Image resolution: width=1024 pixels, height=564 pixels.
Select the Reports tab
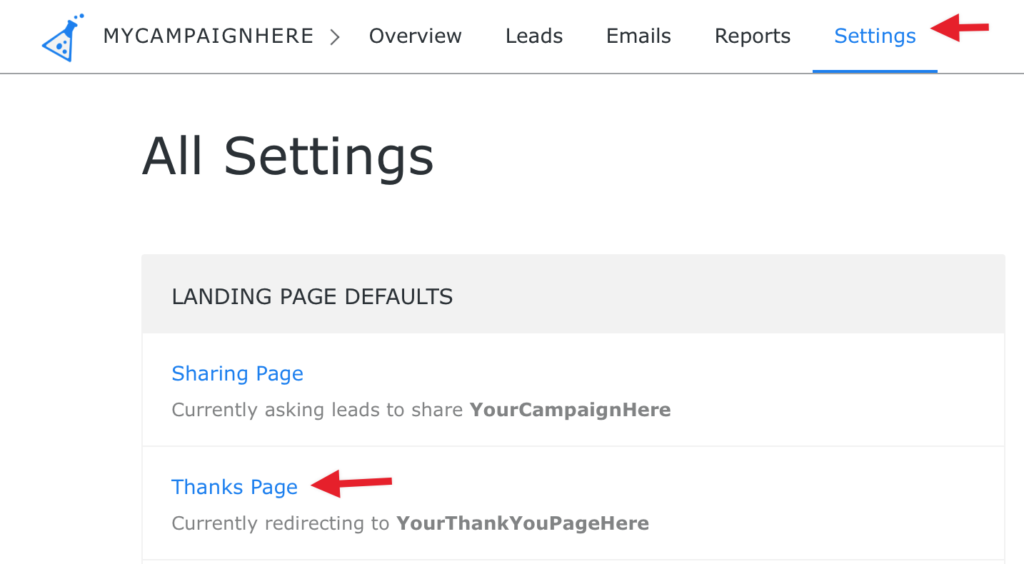[x=752, y=36]
